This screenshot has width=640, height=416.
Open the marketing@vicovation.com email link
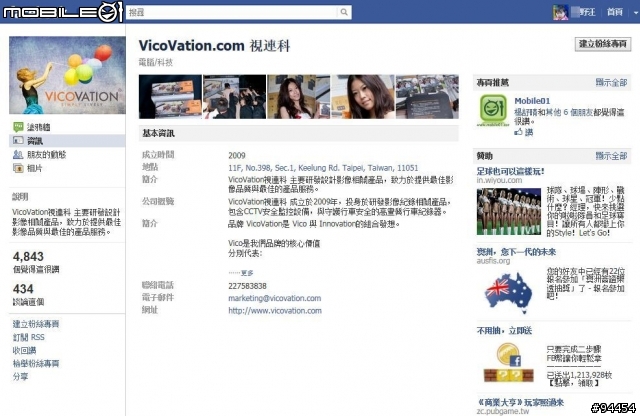[x=275, y=298]
